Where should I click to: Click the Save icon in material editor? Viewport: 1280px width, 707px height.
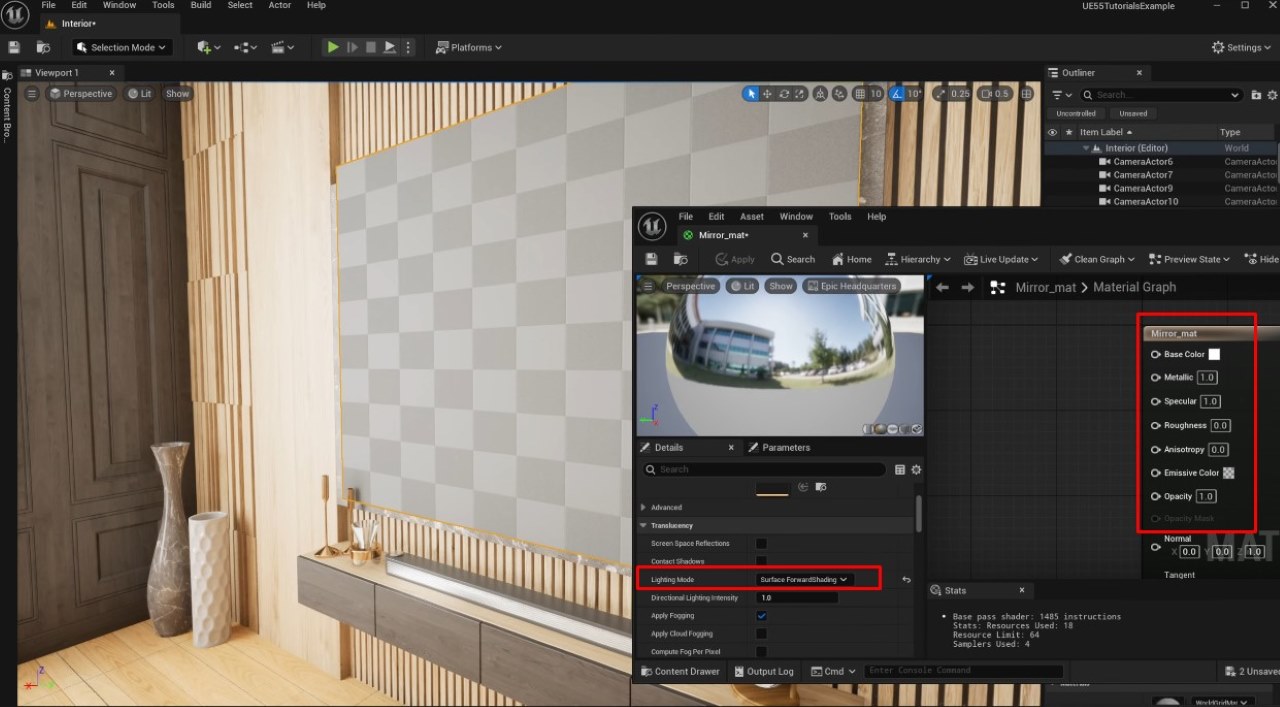coord(650,259)
